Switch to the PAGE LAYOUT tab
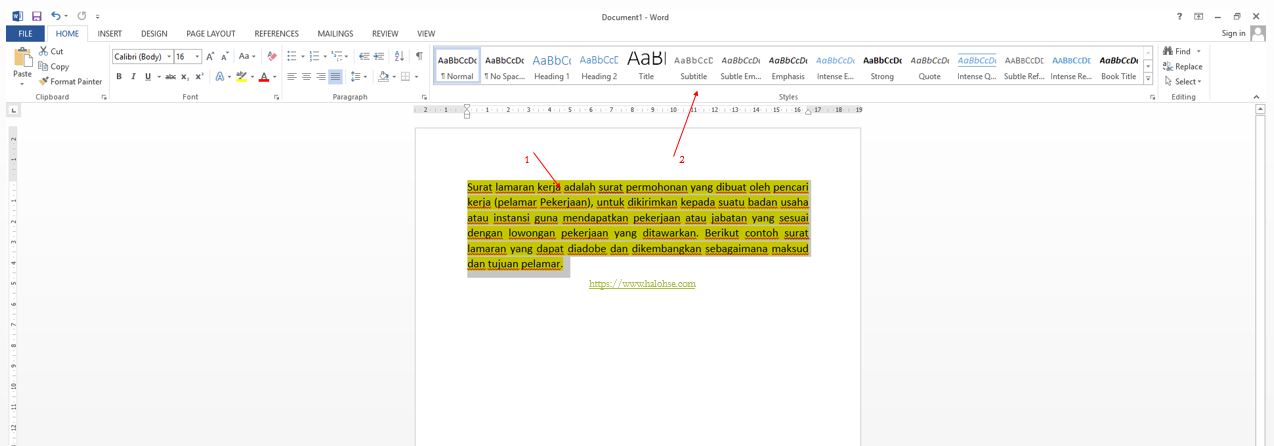Screen dimensions: 1274x446 [210, 34]
